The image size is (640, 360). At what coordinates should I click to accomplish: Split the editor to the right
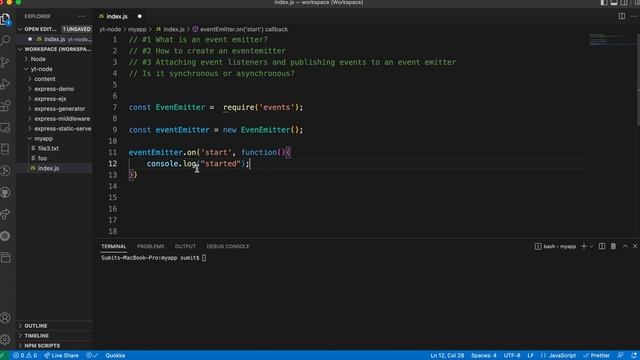point(622,16)
